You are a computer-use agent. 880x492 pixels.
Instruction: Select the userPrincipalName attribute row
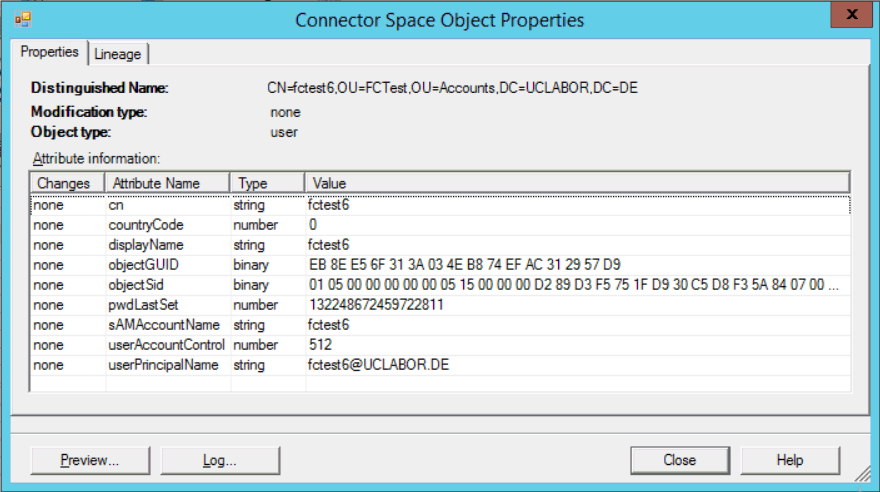click(x=441, y=365)
